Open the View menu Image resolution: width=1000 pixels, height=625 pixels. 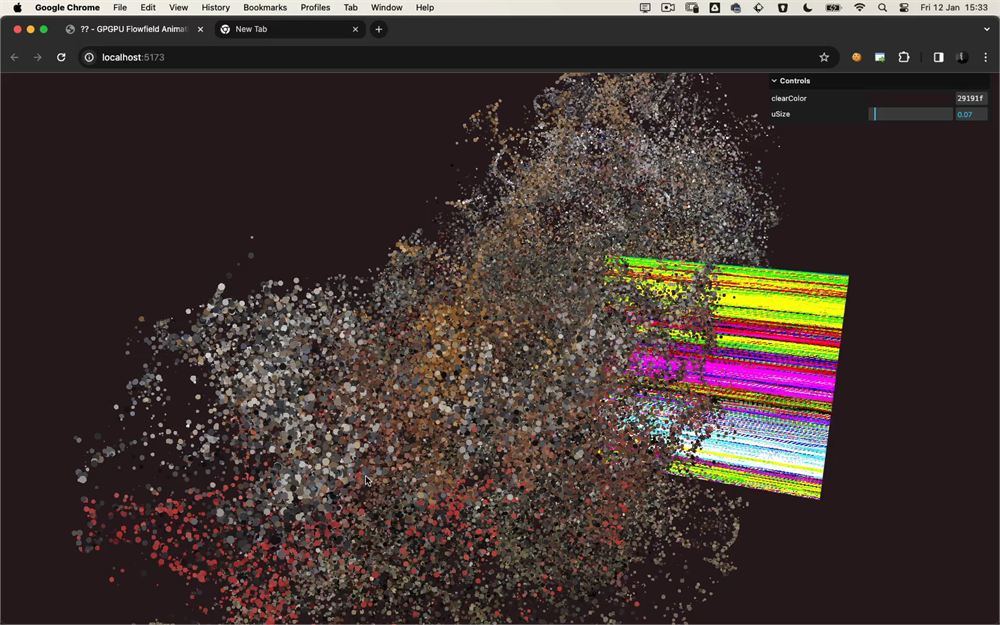coord(179,8)
